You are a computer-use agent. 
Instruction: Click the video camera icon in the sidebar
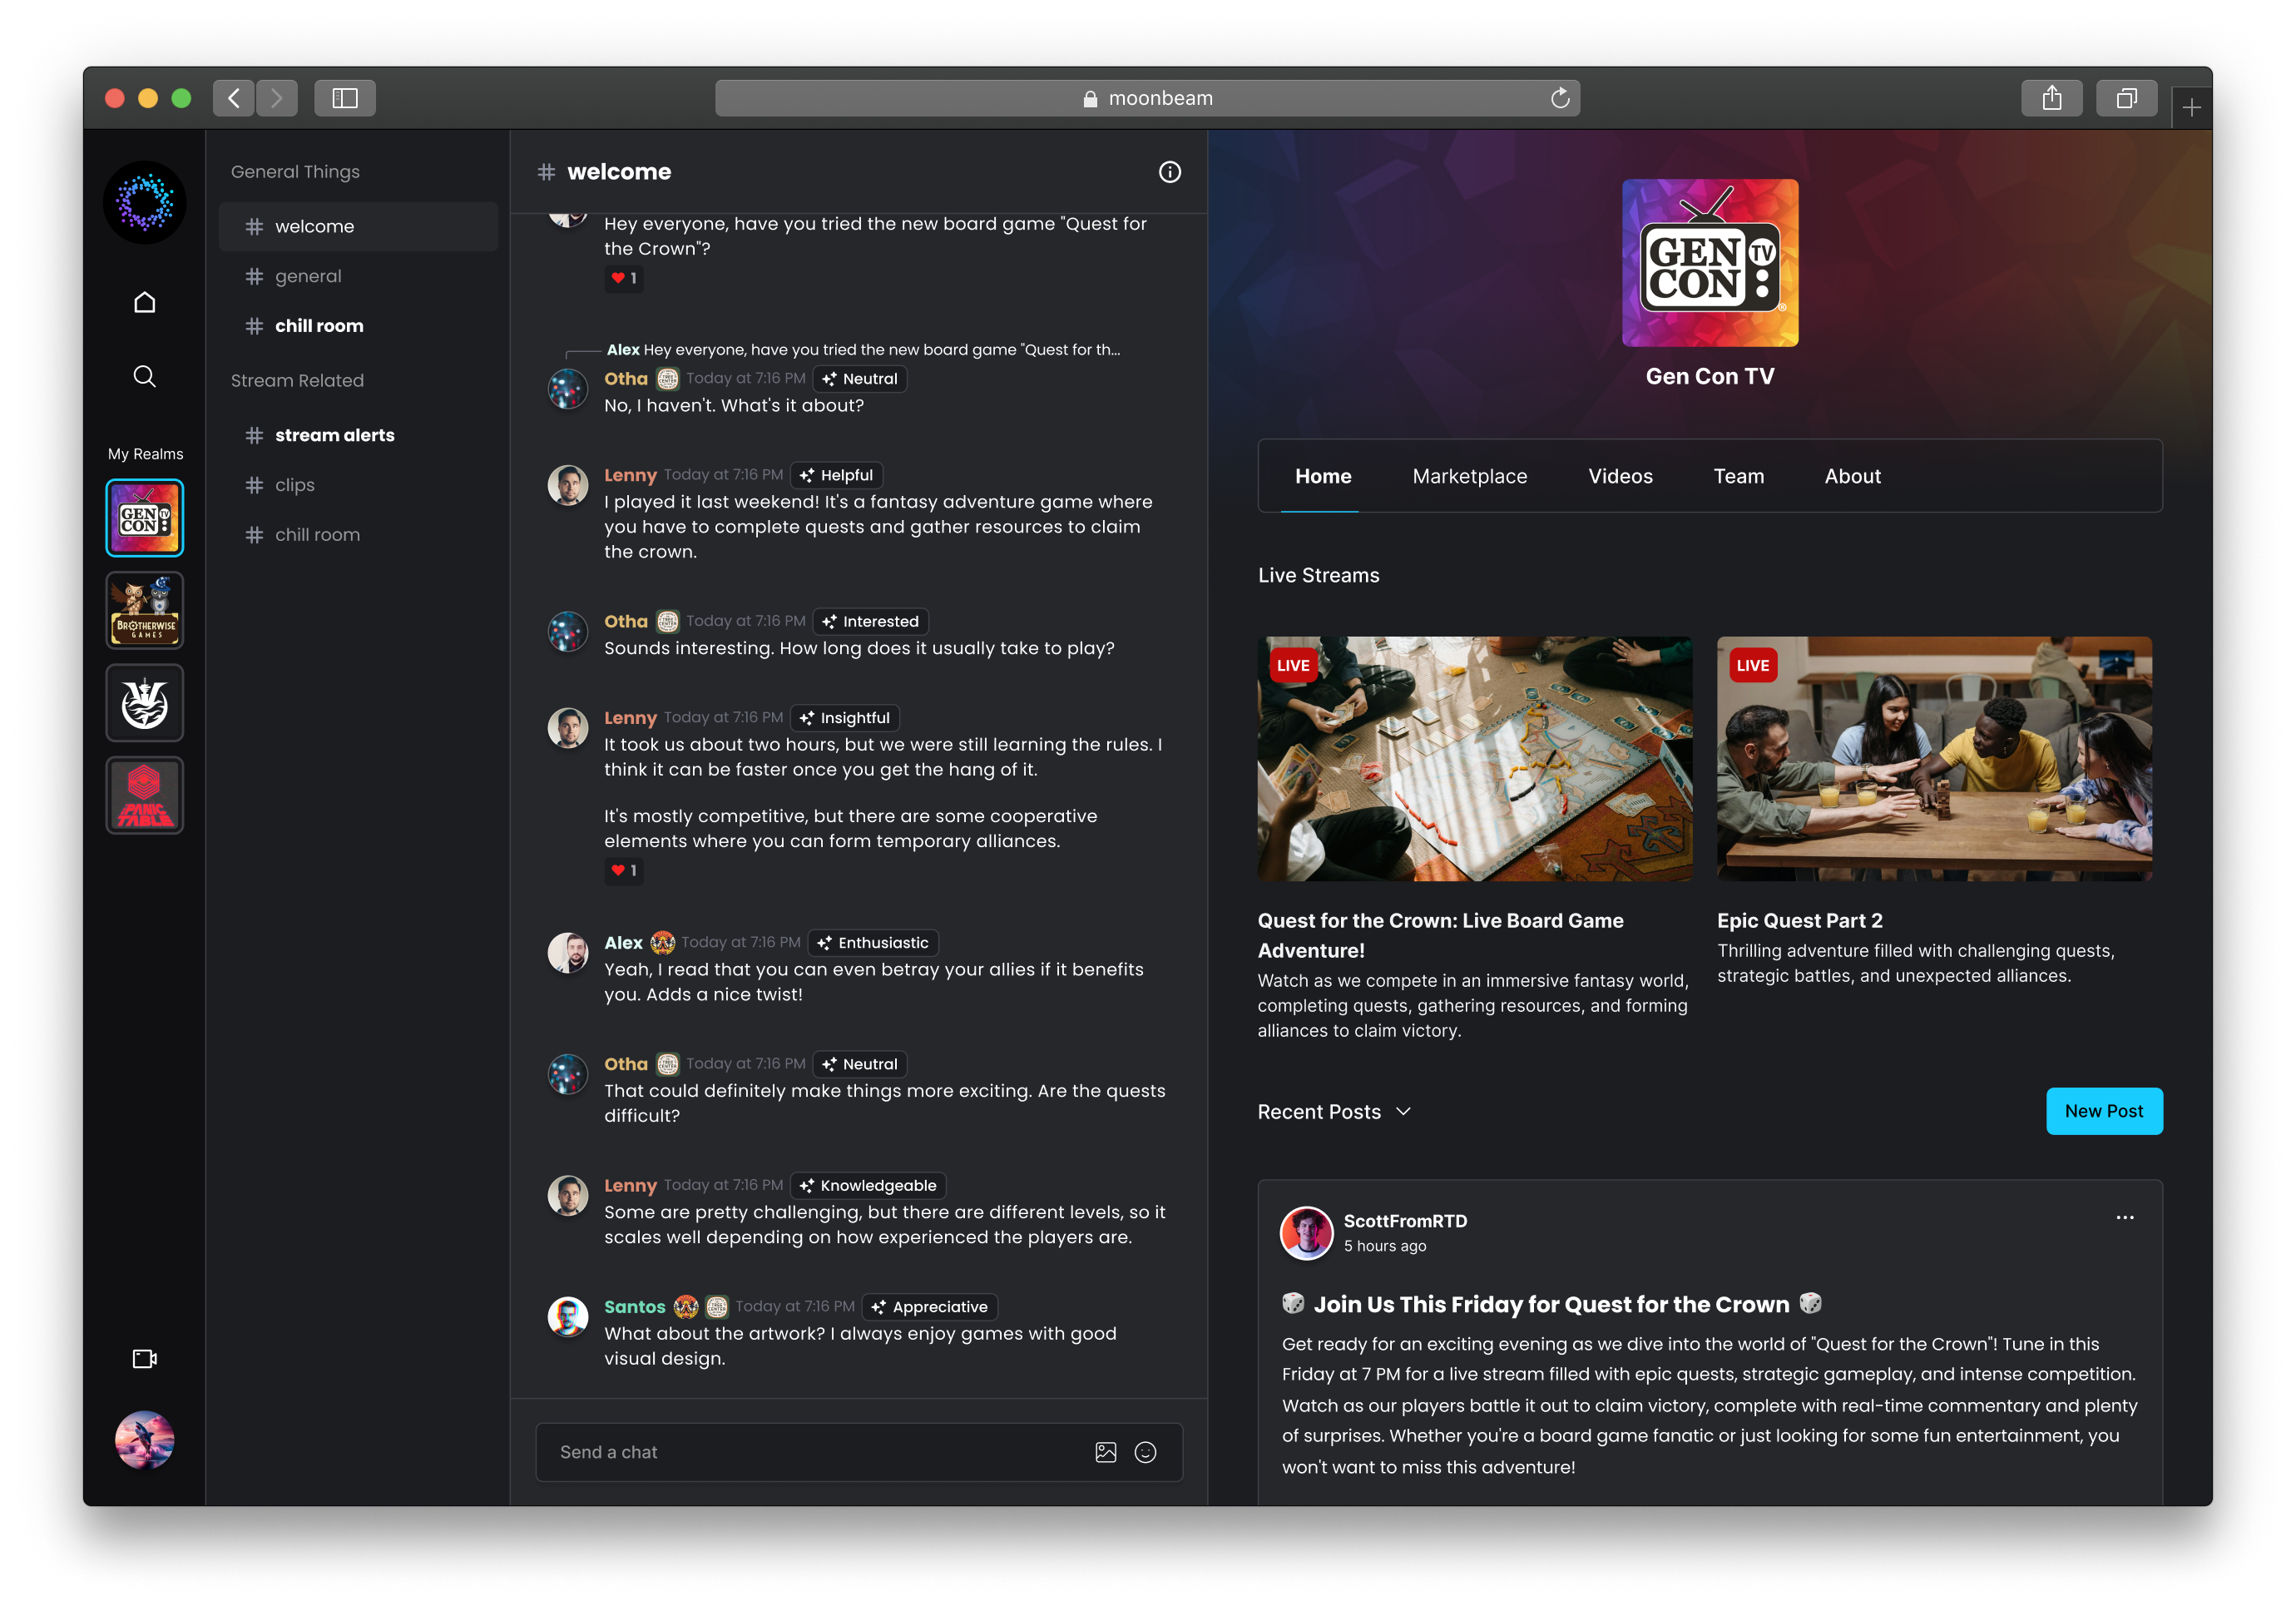145,1358
